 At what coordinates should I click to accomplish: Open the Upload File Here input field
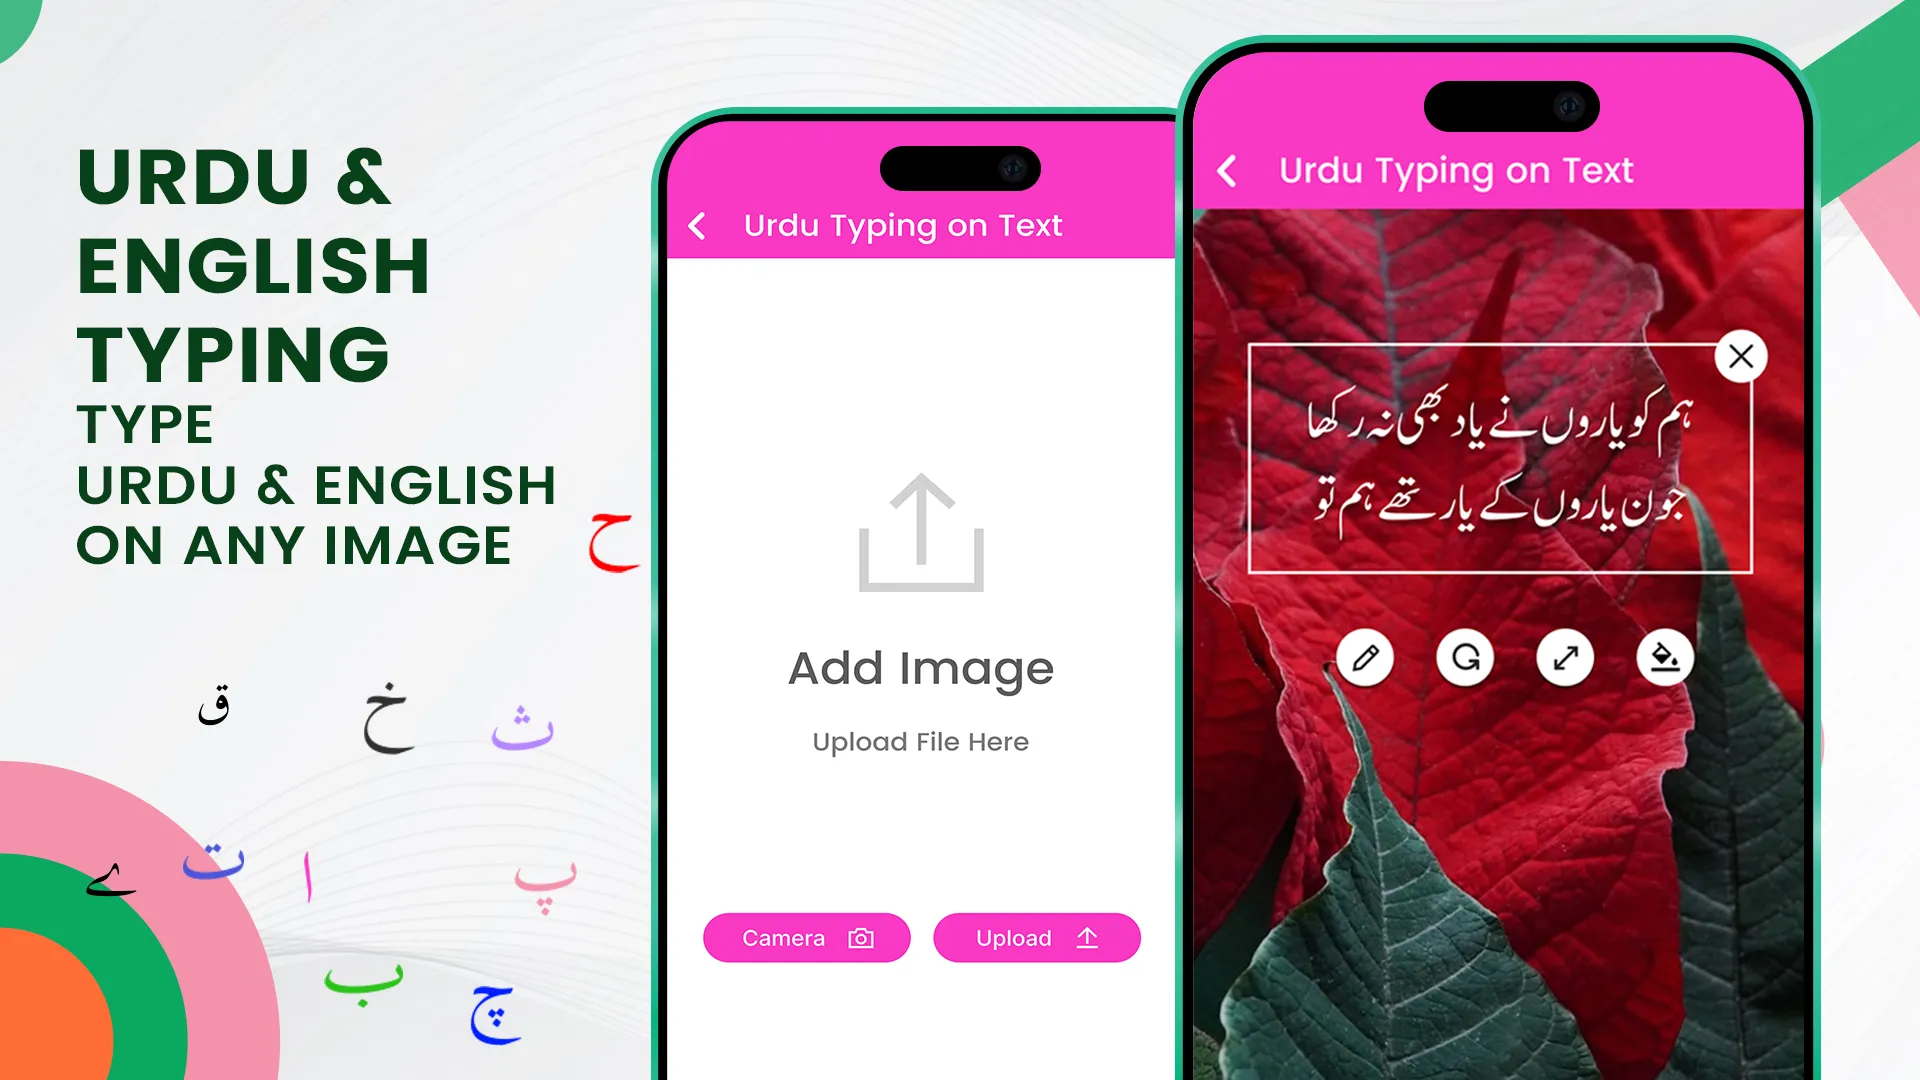pyautogui.click(x=919, y=741)
